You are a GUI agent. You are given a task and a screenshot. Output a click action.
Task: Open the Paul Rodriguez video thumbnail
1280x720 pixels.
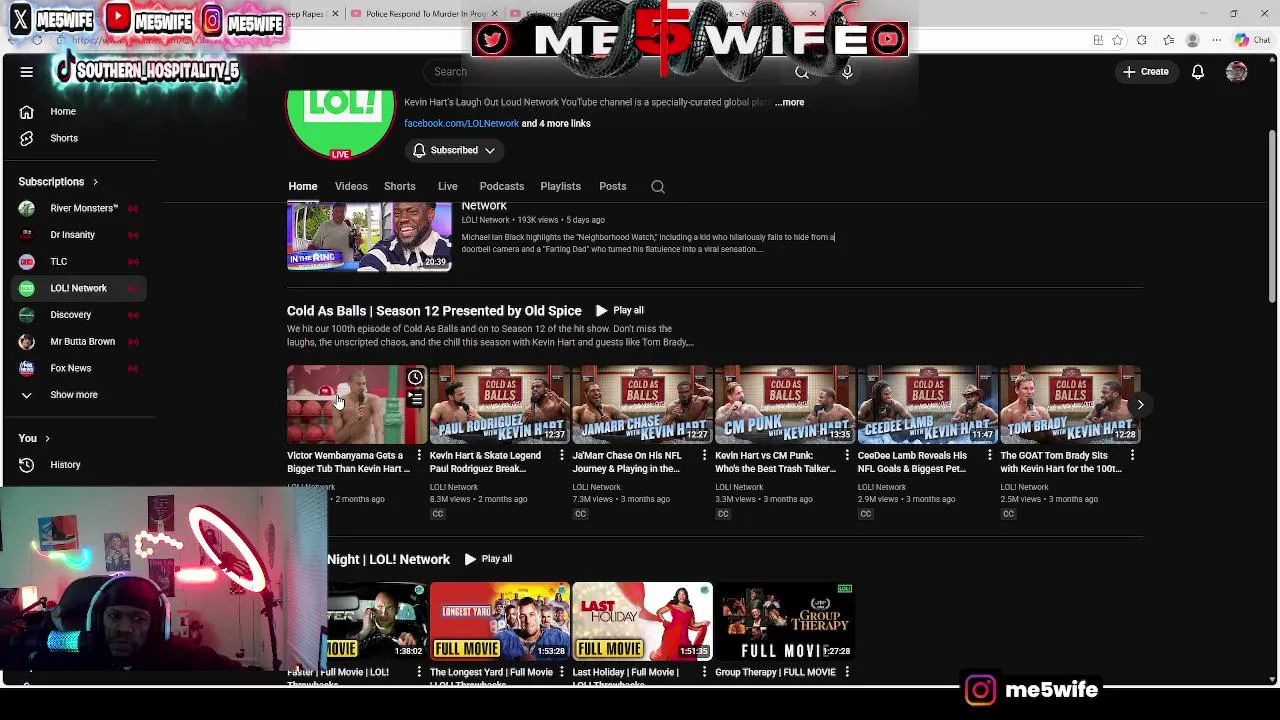click(x=499, y=405)
